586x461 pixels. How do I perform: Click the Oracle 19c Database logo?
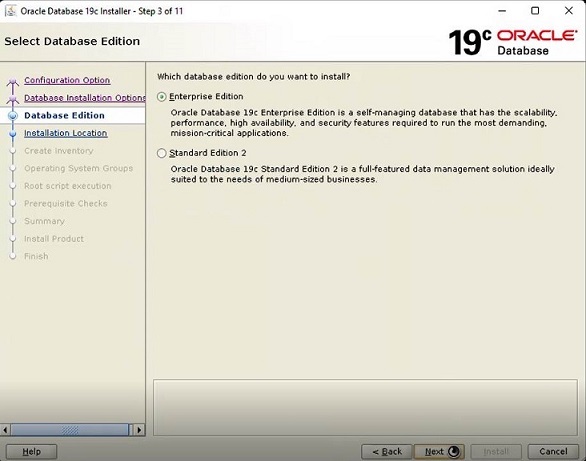point(512,42)
